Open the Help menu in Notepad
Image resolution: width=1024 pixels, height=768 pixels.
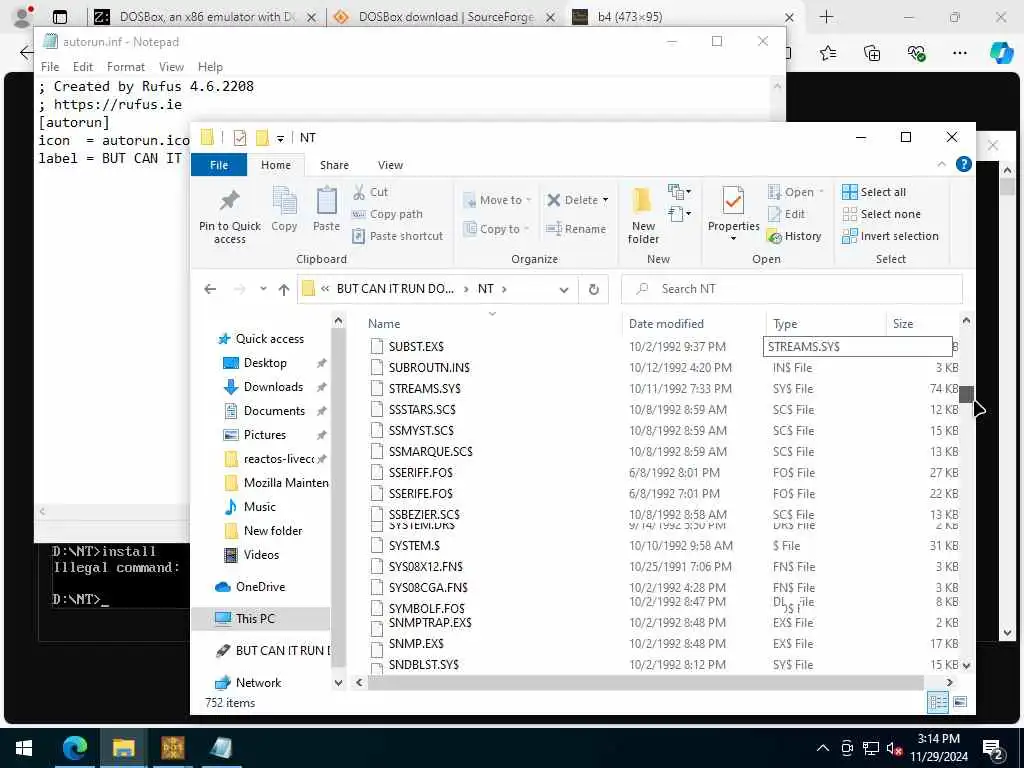tap(210, 67)
